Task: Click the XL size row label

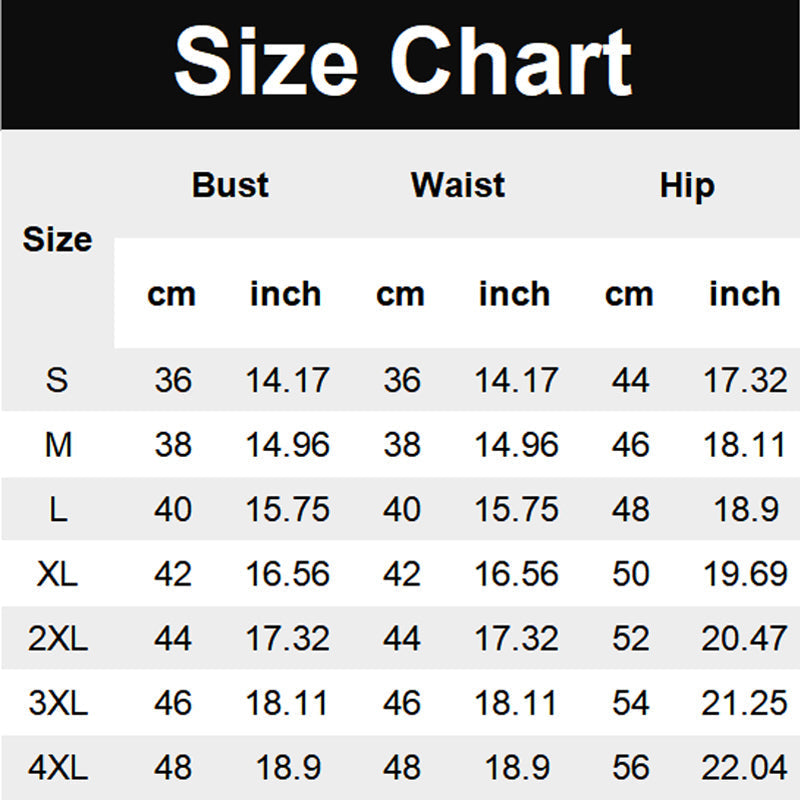Action: pos(58,574)
